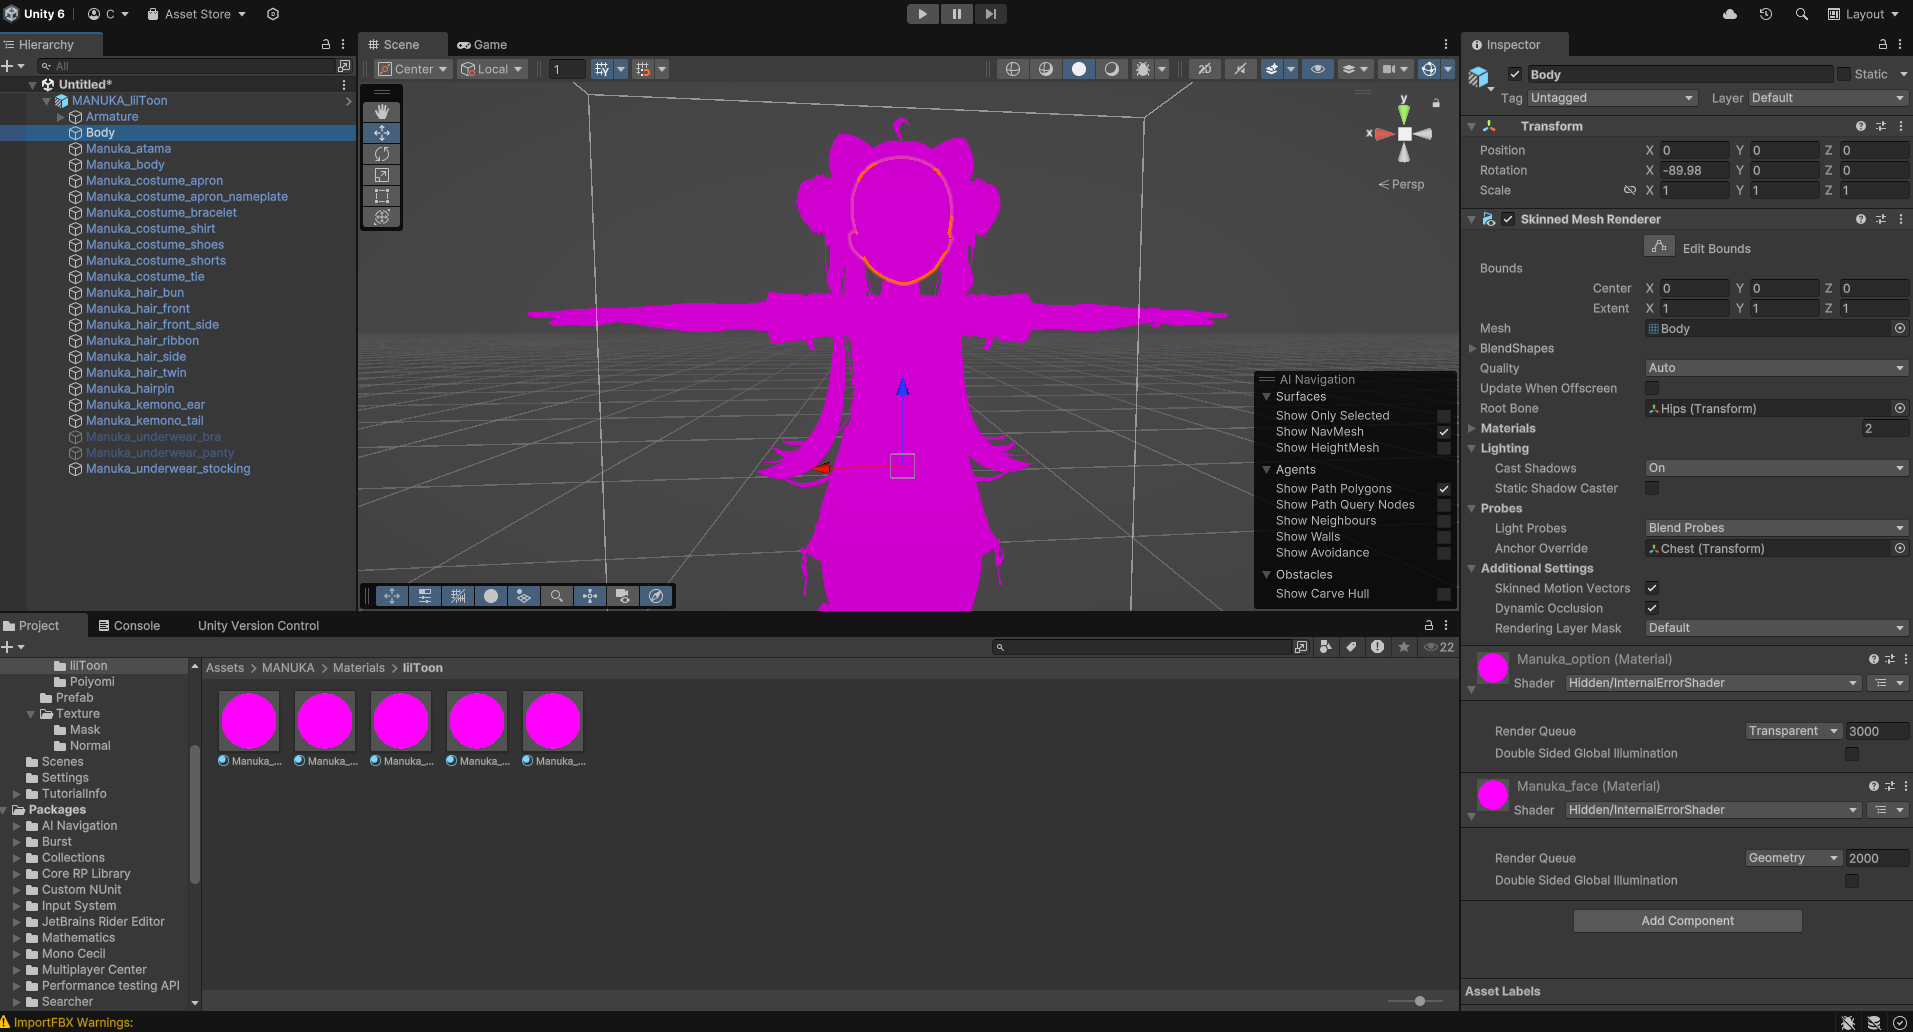Click the Edit Bounds icon button
The height and width of the screenshot is (1032, 1913).
[x=1659, y=246]
